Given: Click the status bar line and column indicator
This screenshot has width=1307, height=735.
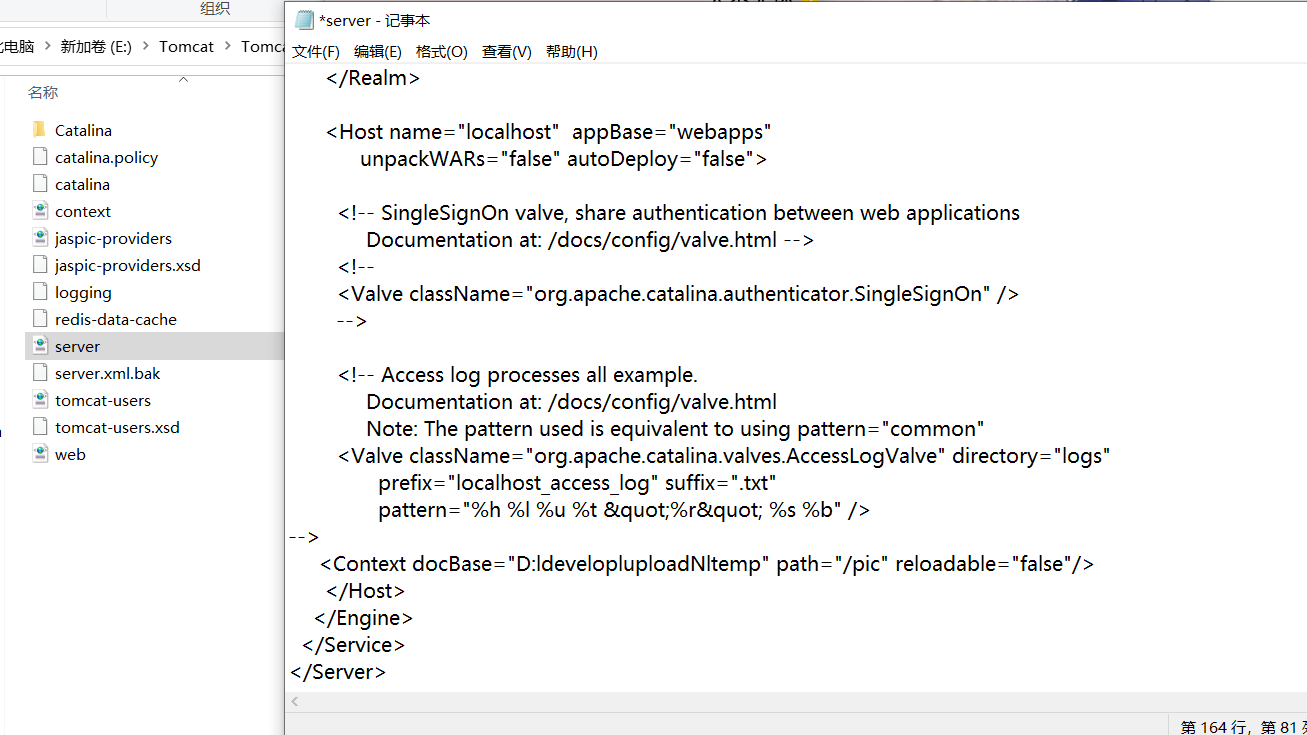Looking at the screenshot, I should 1243,726.
